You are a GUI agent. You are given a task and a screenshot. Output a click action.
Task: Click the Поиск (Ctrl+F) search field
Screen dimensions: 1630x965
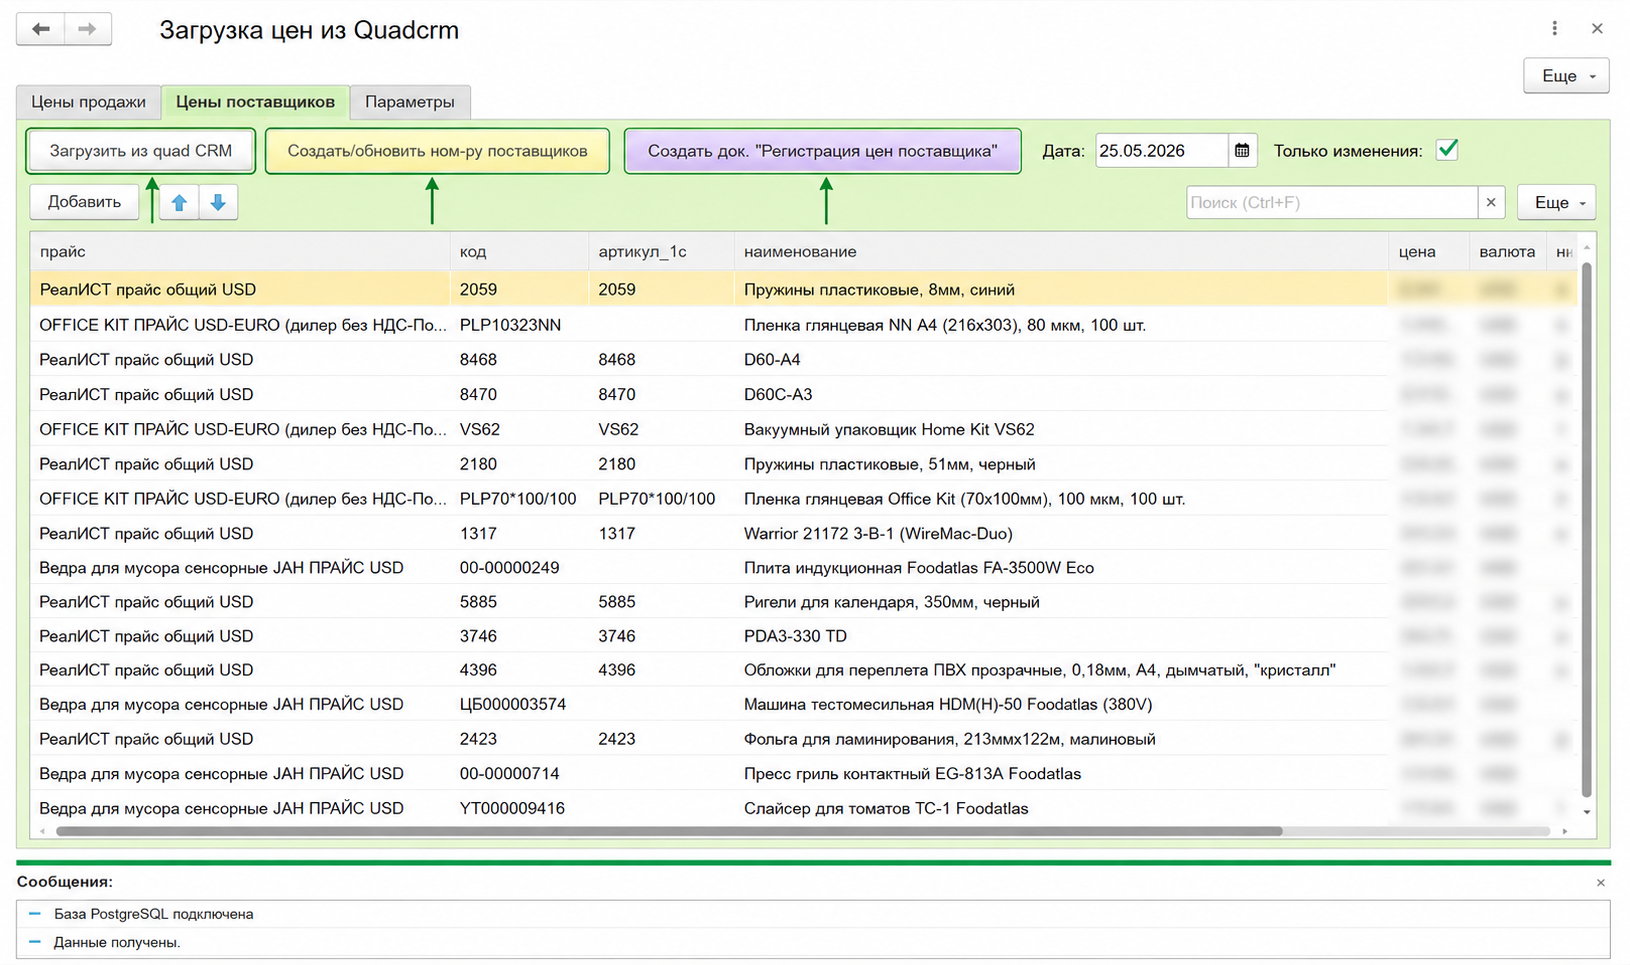1332,202
